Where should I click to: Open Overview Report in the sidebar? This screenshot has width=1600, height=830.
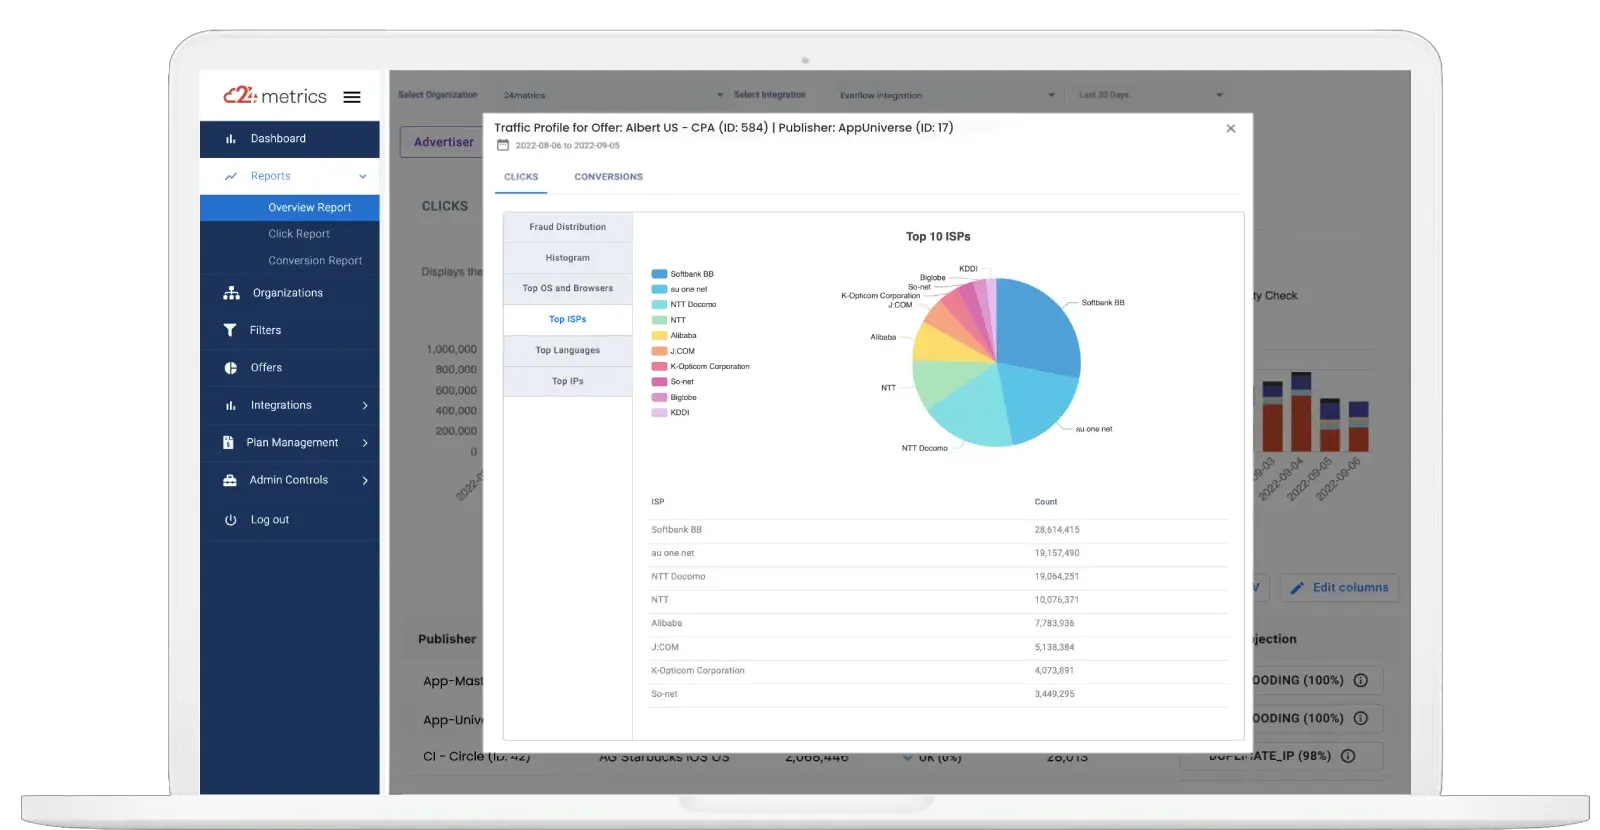[x=290, y=208]
